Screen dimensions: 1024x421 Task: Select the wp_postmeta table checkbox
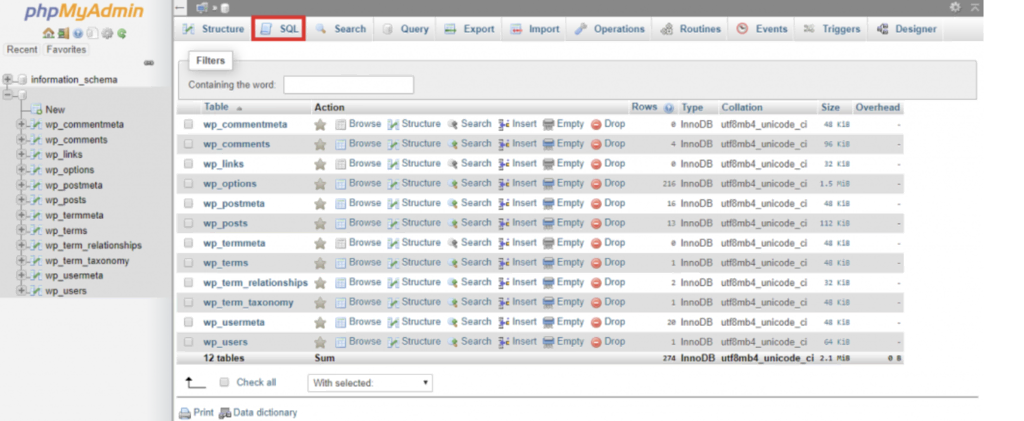tap(188, 204)
